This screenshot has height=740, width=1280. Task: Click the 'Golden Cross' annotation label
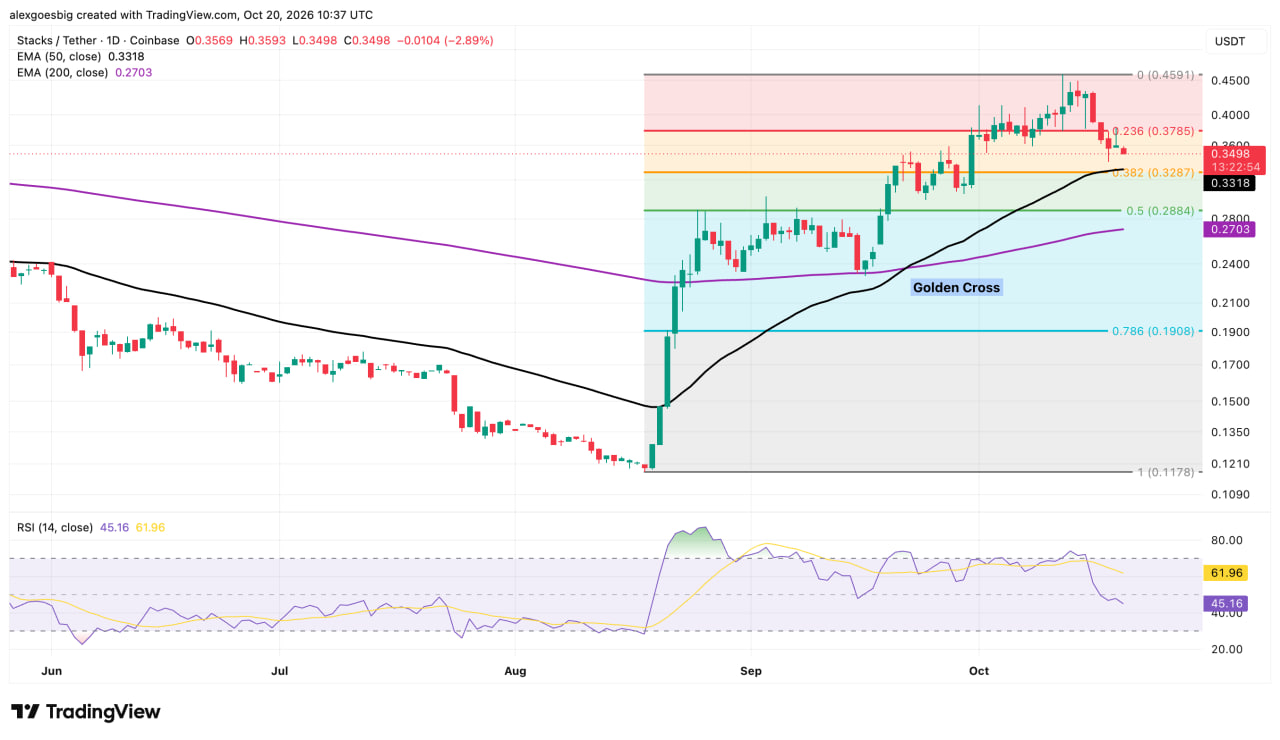pos(956,287)
